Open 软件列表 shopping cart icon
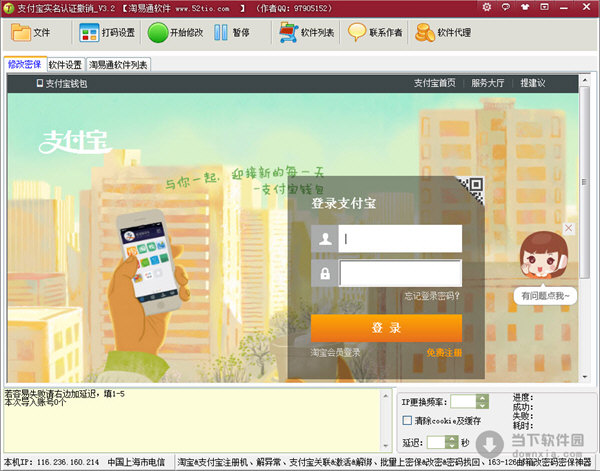Image resolution: width=600 pixels, height=471 pixels. tap(289, 33)
